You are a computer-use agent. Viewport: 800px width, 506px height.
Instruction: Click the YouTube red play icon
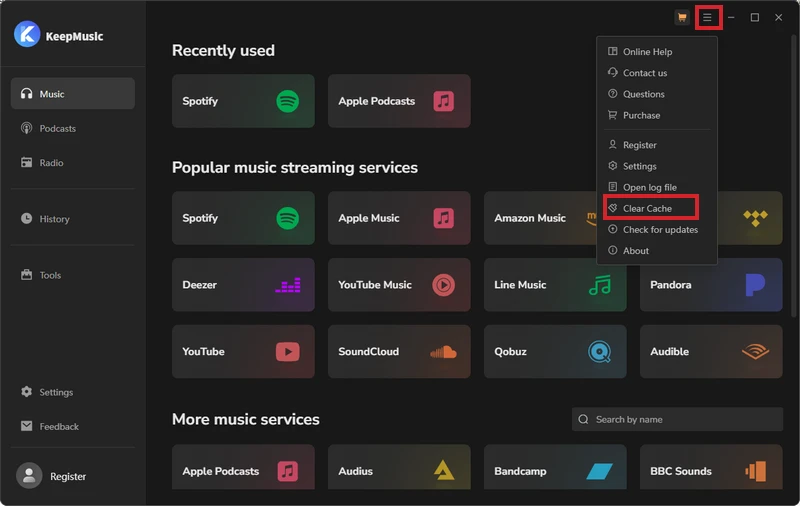[x=288, y=351]
